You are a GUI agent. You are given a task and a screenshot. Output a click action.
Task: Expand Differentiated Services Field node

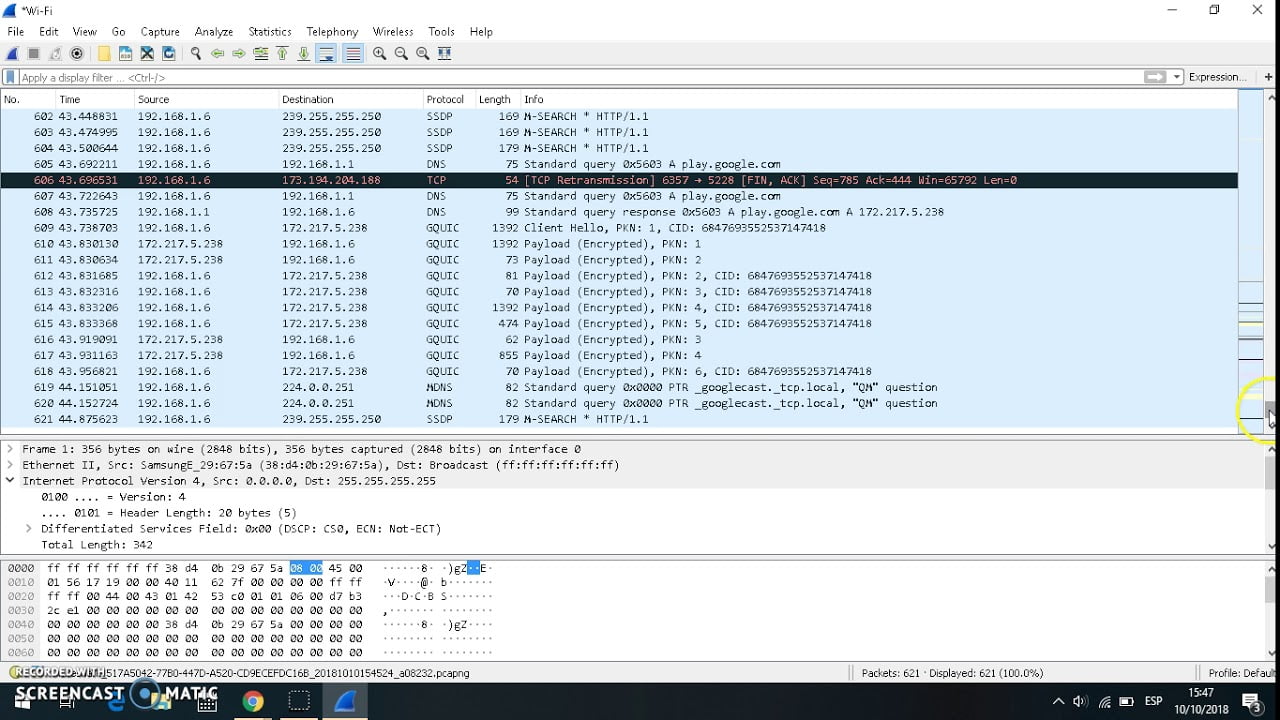29,529
